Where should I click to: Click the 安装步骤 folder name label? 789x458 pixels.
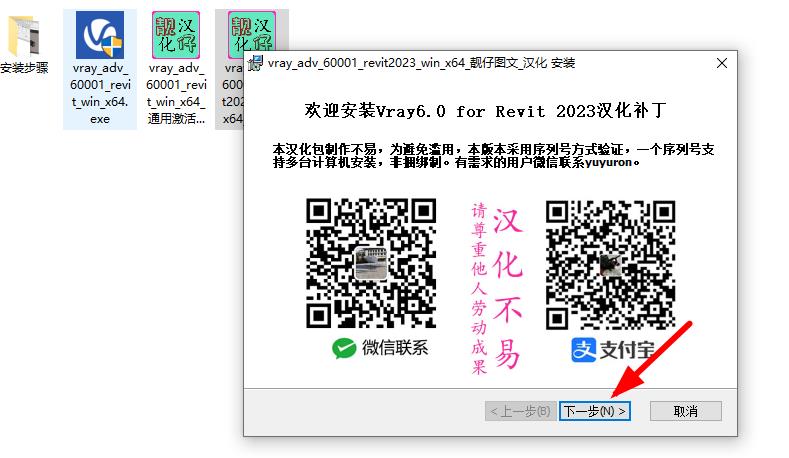(x=24, y=67)
